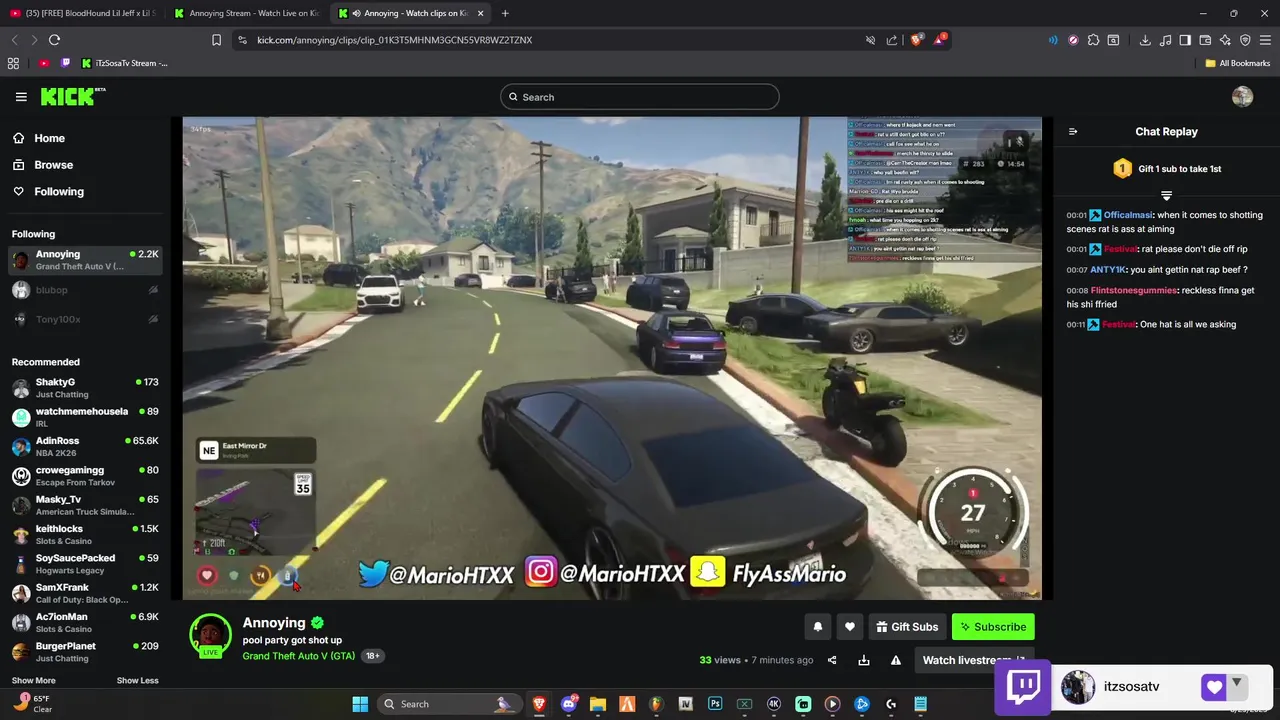Close the Annoying Watch clips tab
This screenshot has height=720, width=1280.
(x=481, y=13)
